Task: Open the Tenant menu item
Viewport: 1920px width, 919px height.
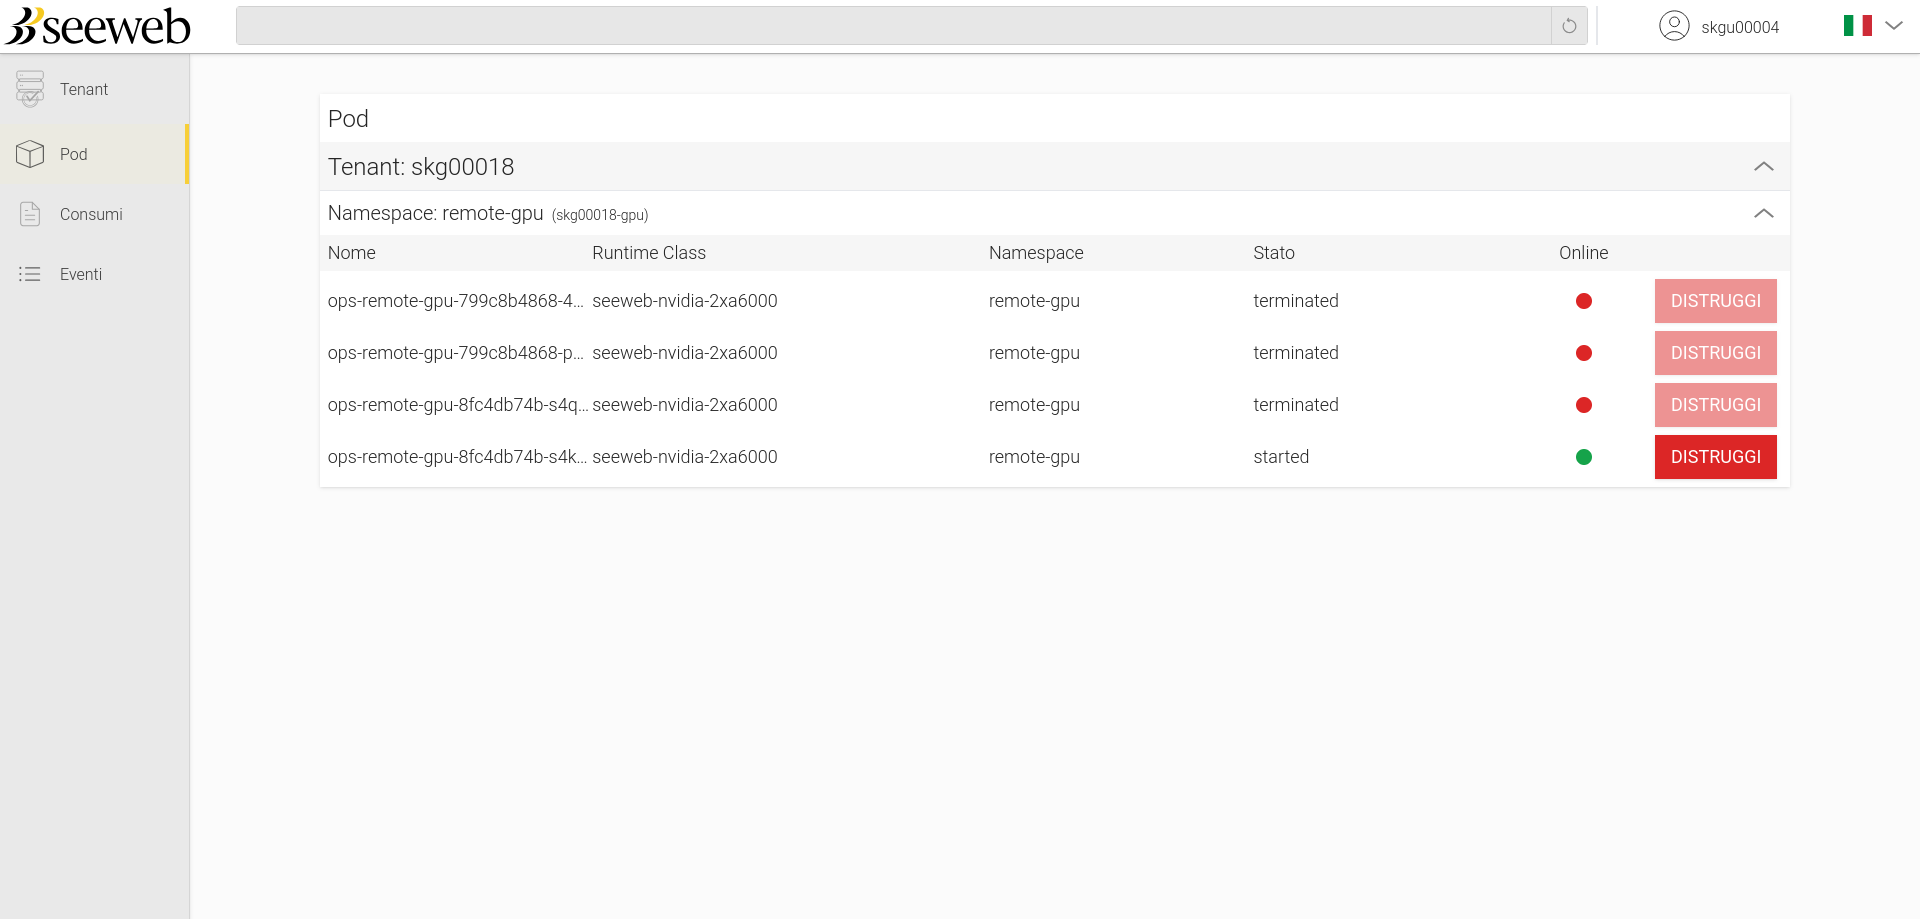Action: pos(84,89)
